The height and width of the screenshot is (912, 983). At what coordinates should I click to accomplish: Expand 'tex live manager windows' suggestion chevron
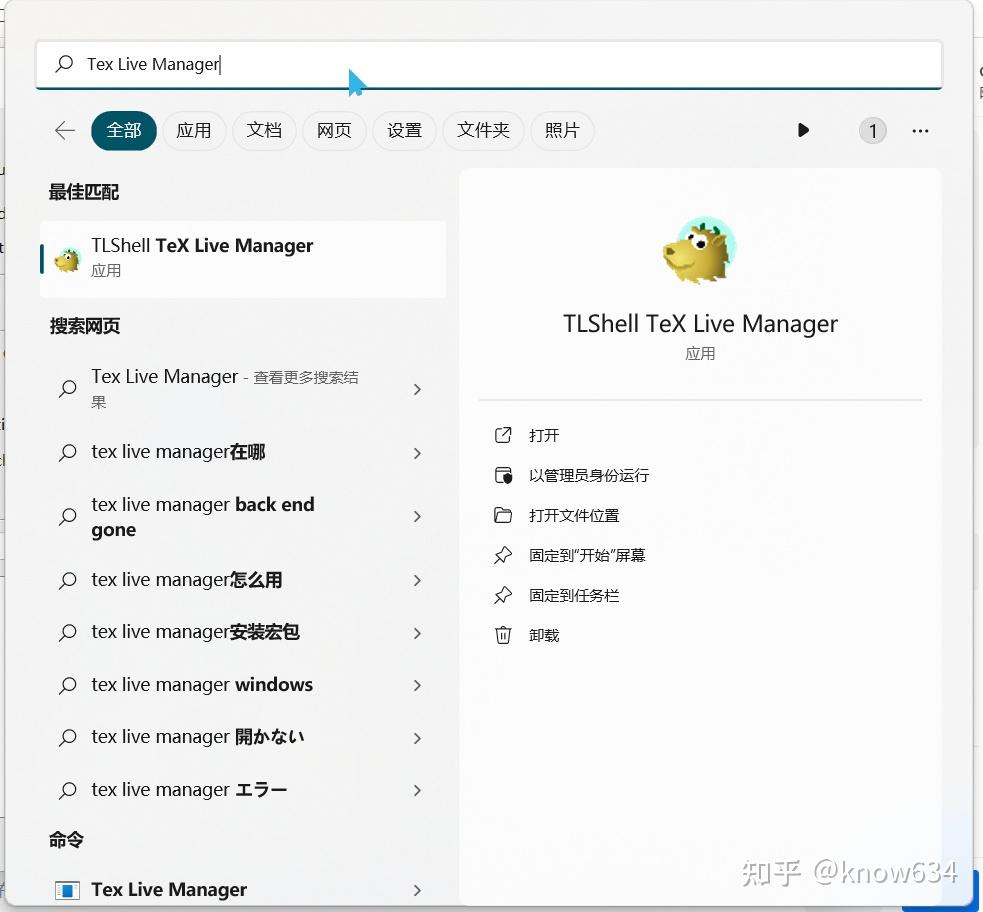(x=417, y=686)
